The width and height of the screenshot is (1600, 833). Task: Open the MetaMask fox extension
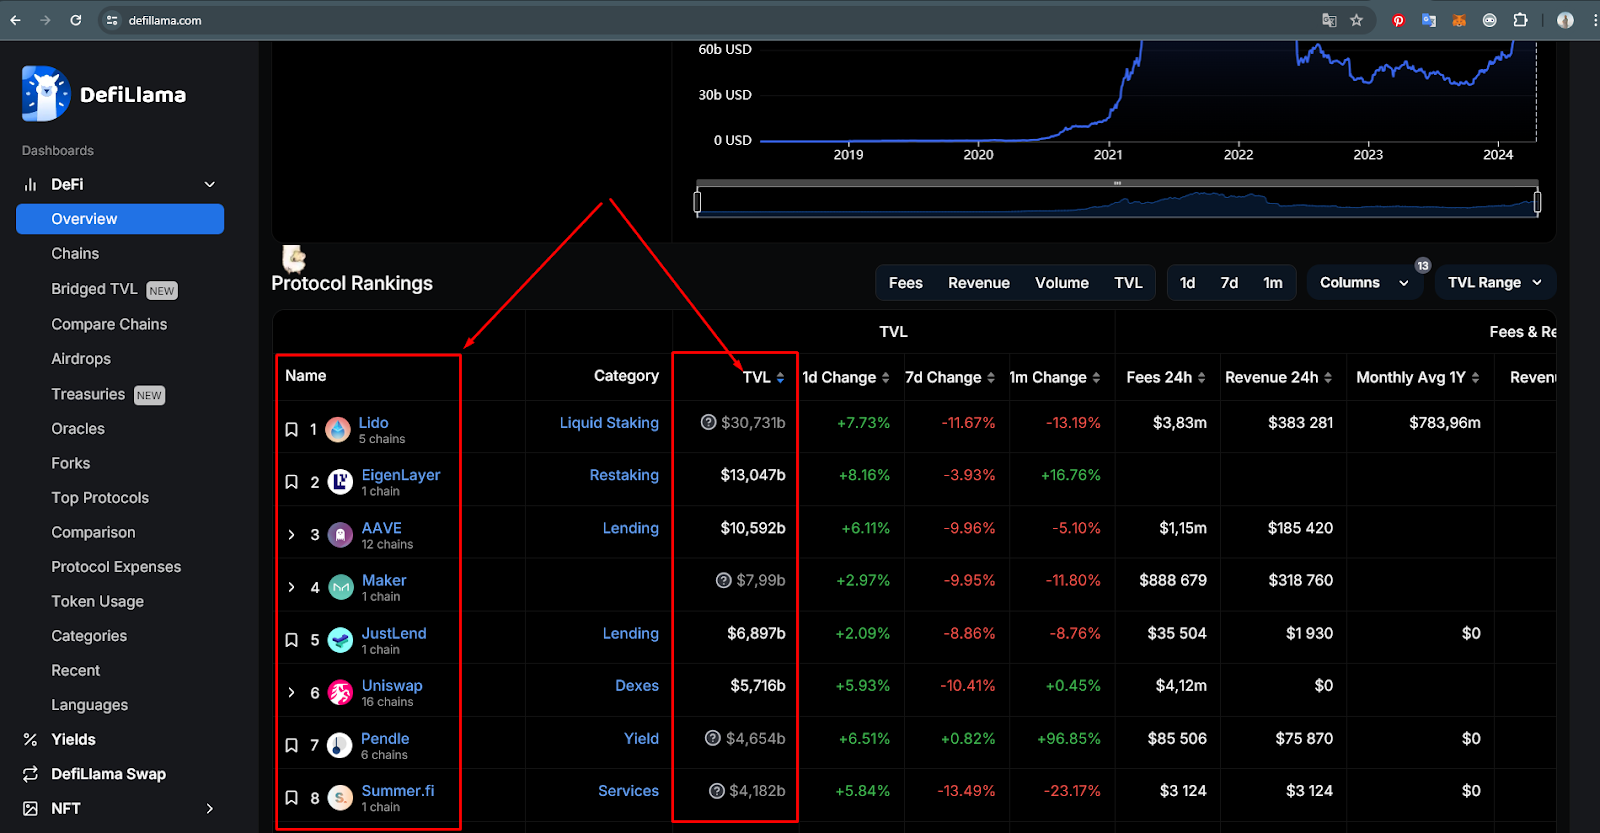[1459, 20]
